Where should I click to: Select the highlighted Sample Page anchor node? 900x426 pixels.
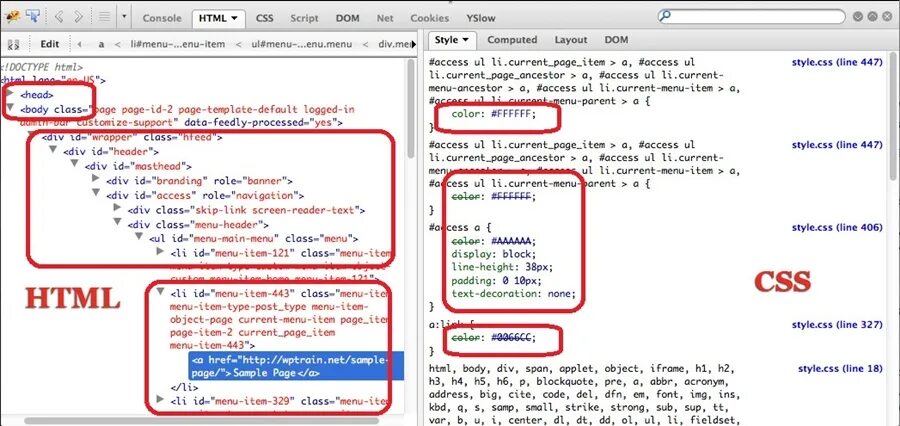(x=296, y=366)
